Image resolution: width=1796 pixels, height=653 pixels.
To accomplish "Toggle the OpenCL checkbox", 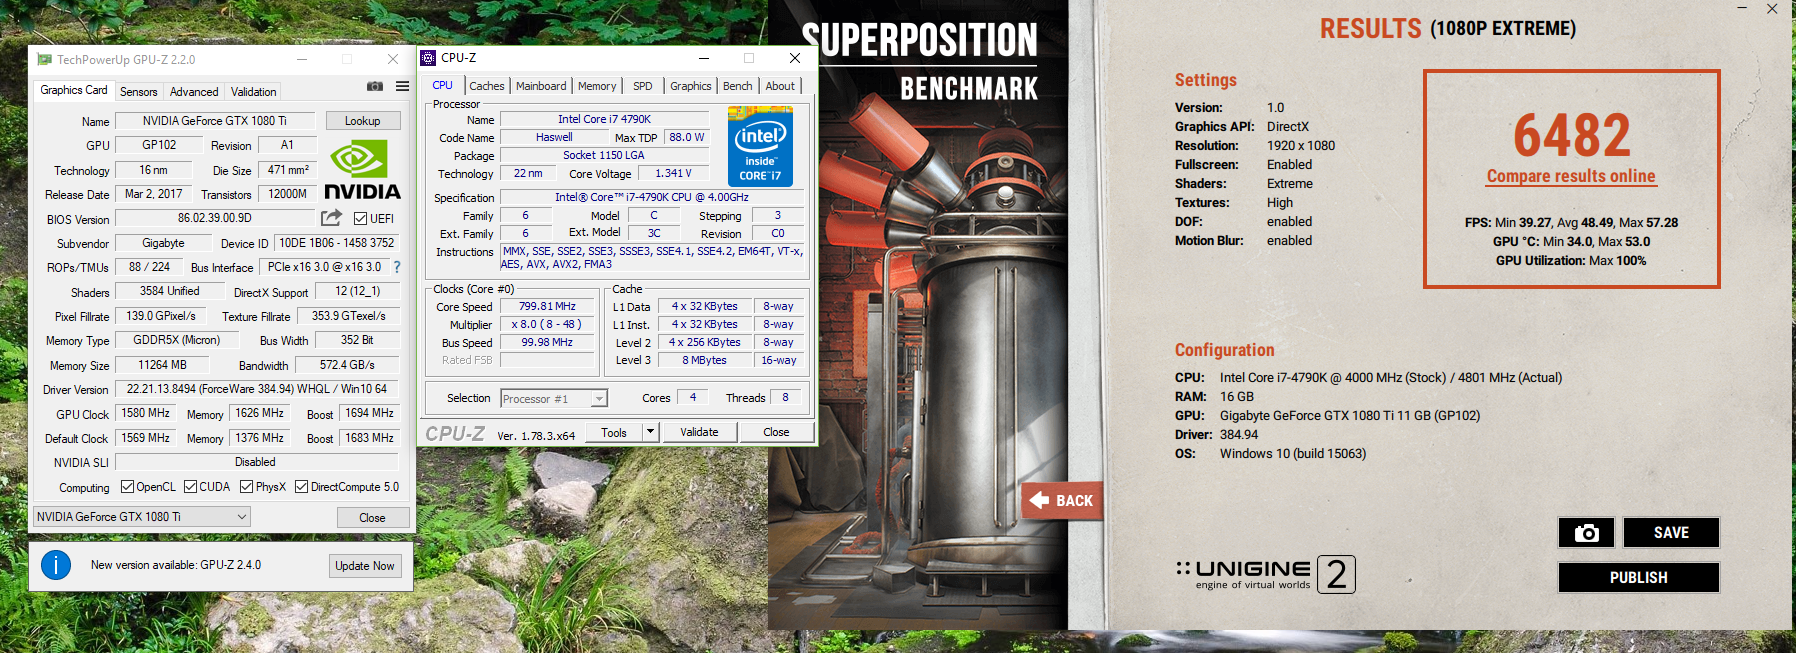I will [x=127, y=487].
